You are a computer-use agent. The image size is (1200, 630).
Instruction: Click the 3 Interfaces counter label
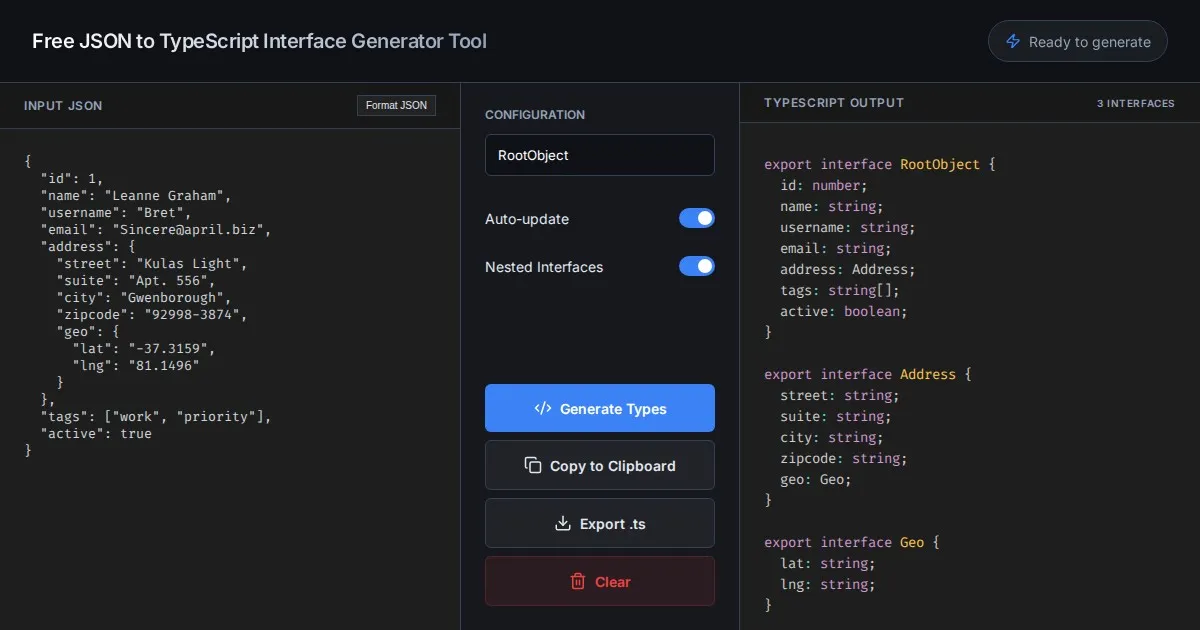click(x=1135, y=103)
